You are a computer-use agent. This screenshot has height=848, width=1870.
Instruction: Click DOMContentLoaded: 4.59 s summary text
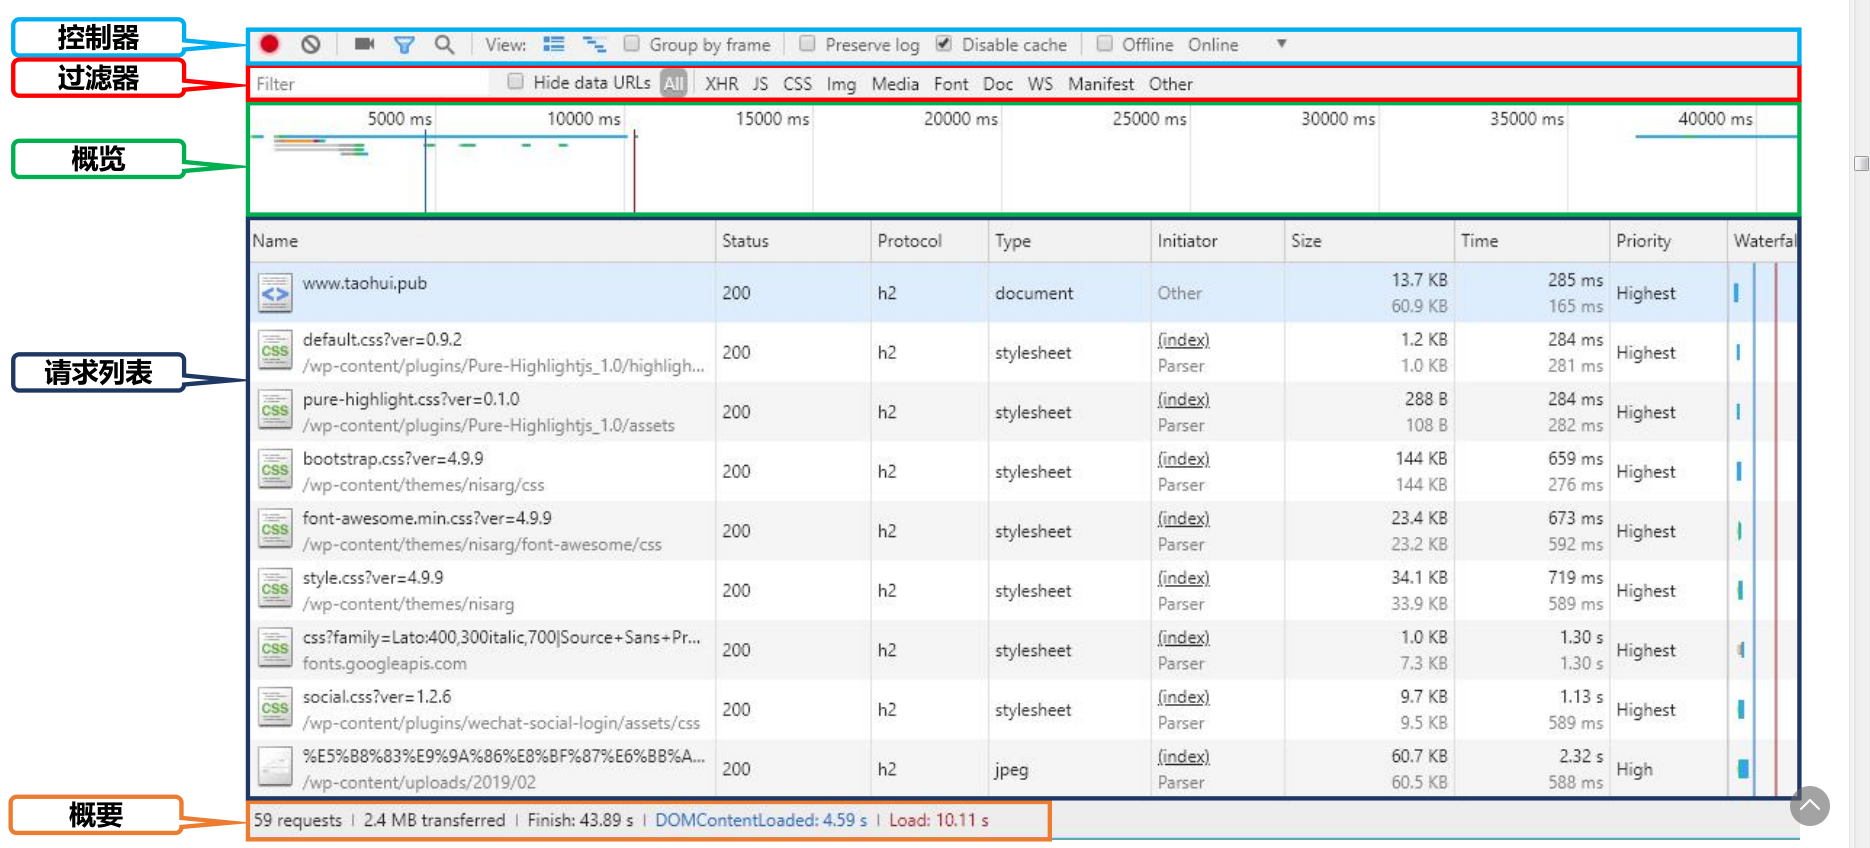tap(761, 820)
